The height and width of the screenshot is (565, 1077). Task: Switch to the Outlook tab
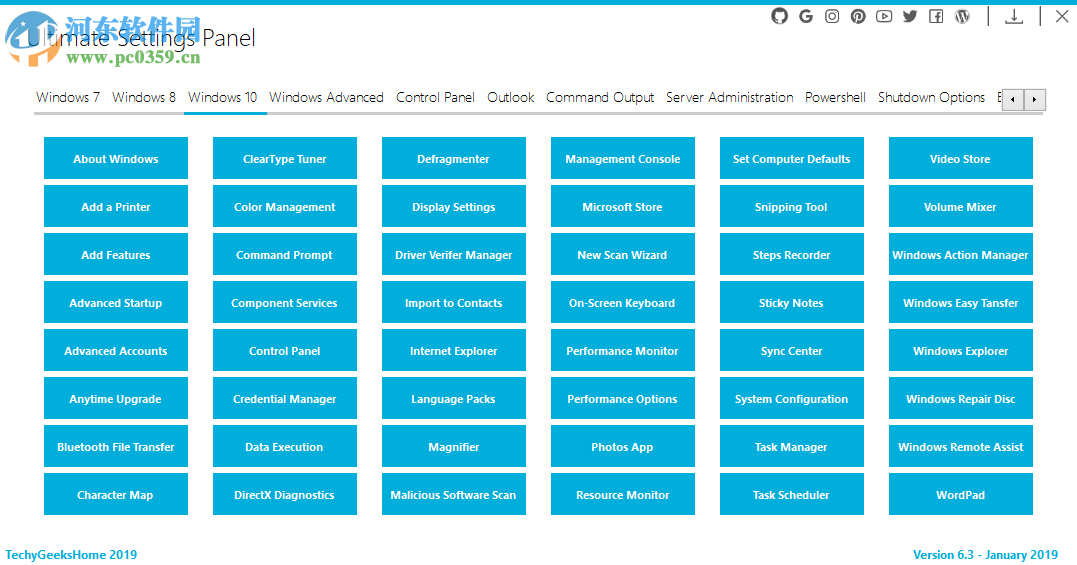(510, 97)
